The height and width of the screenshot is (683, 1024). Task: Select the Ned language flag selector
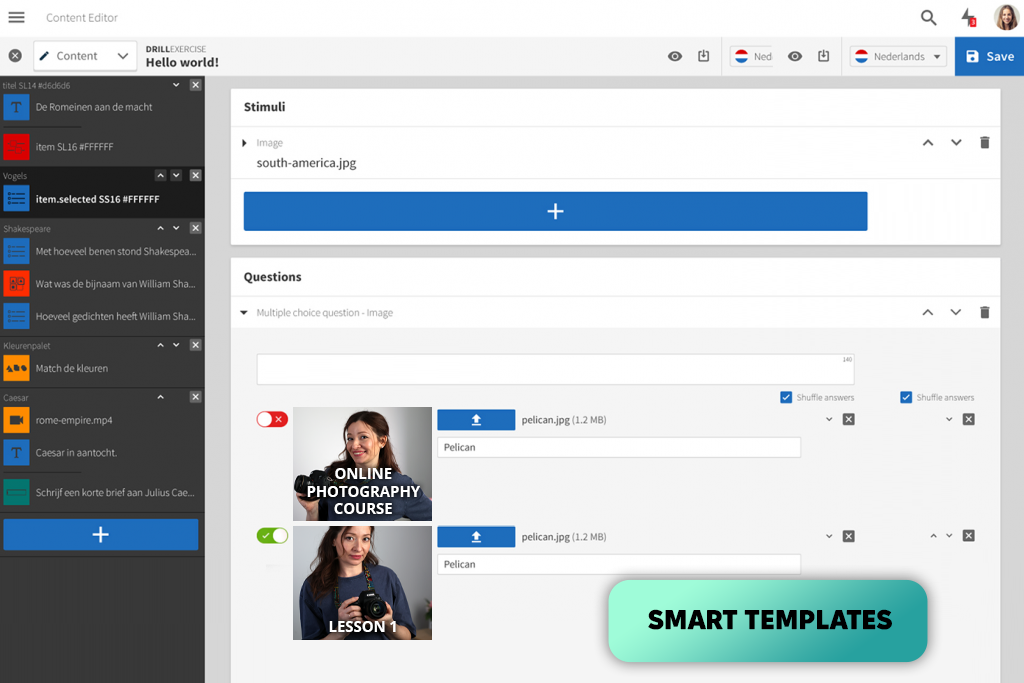[752, 57]
